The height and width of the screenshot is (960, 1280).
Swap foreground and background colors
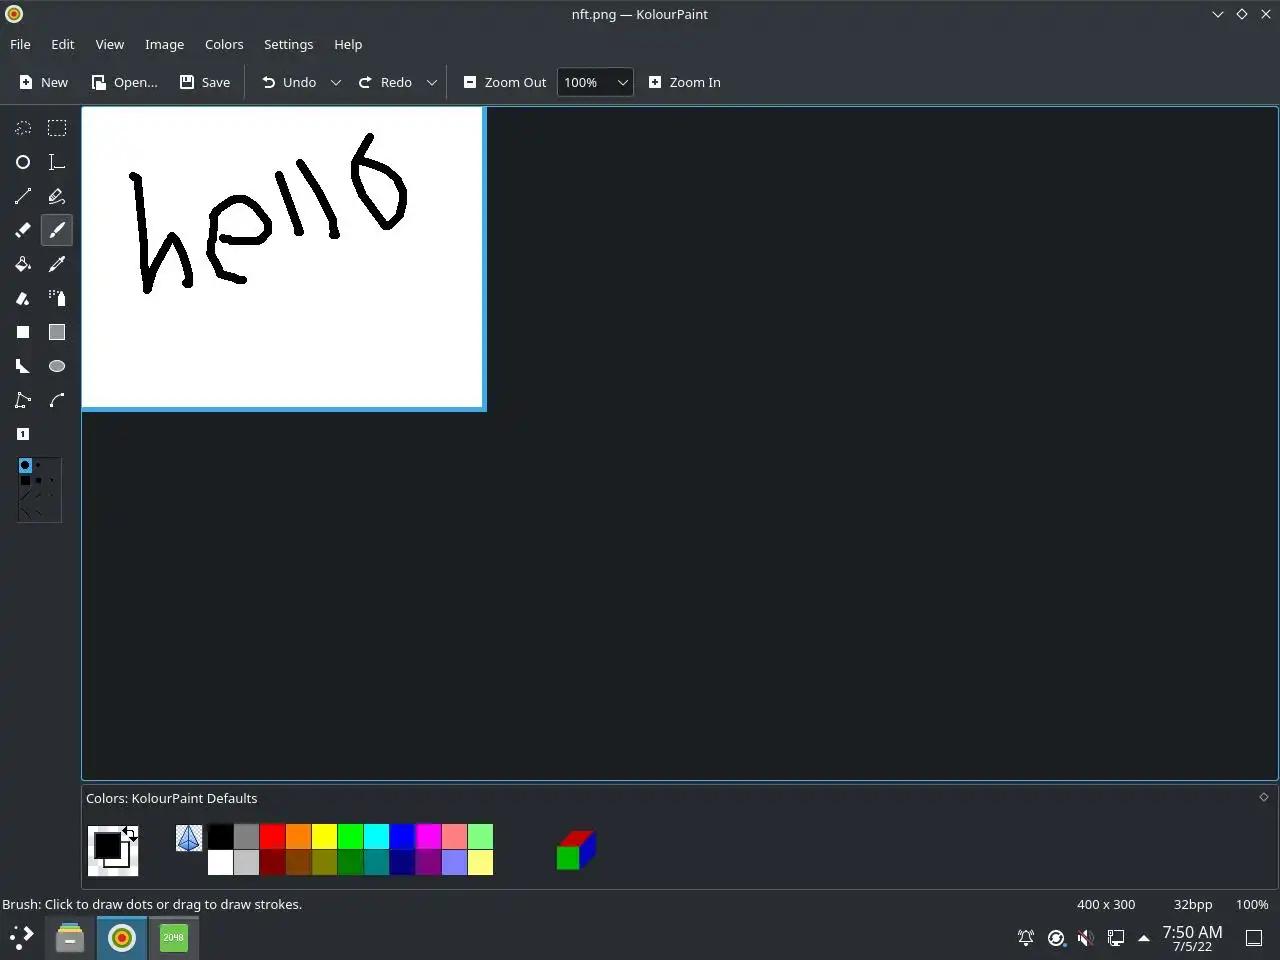click(130, 833)
